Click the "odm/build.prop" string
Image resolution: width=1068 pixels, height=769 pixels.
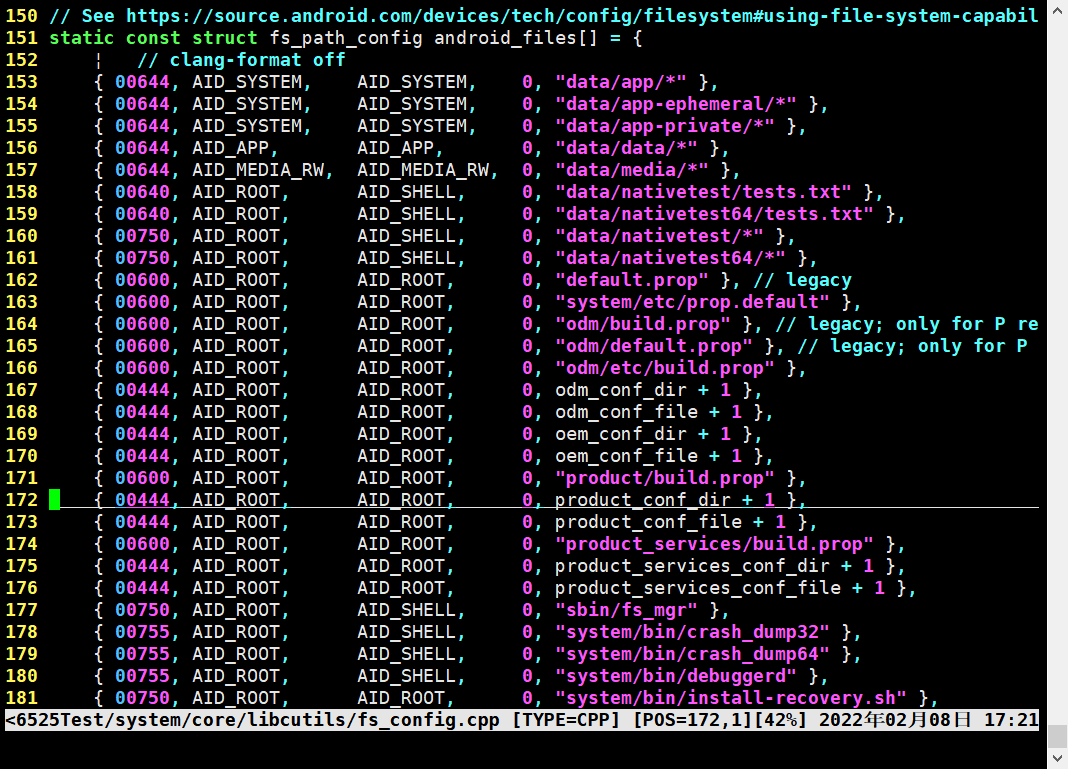[643, 324]
